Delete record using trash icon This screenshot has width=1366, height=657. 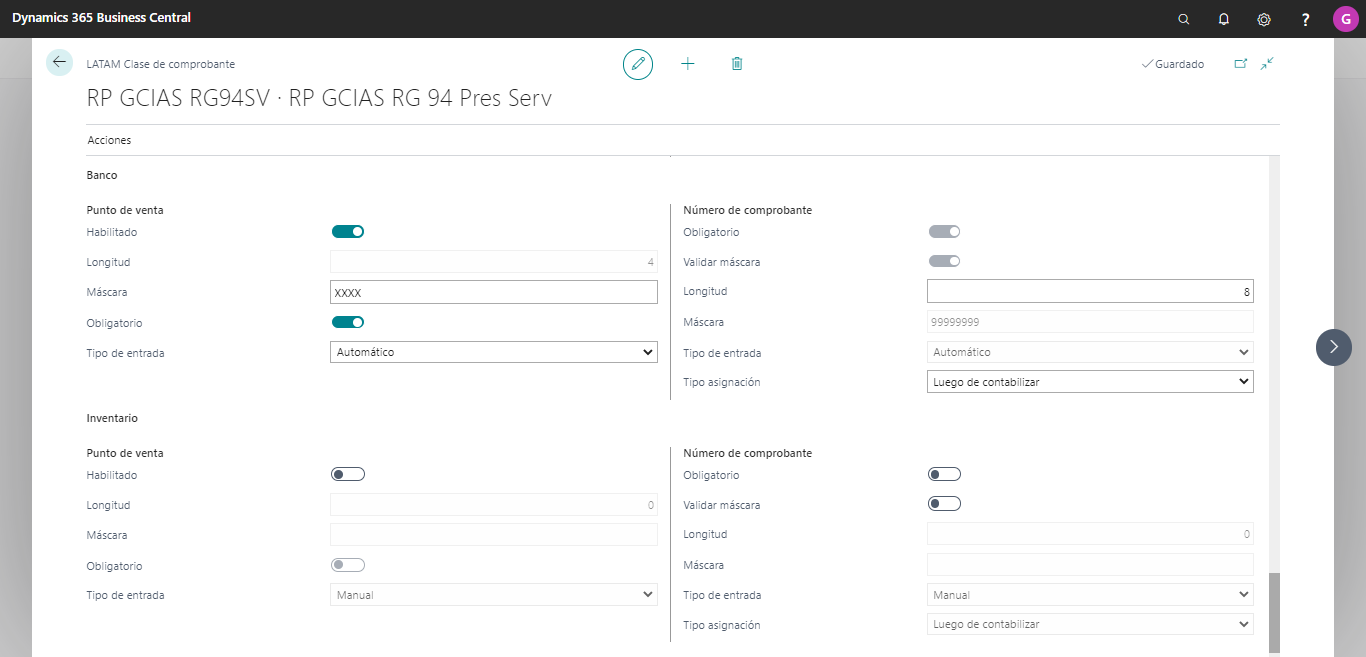pos(737,64)
